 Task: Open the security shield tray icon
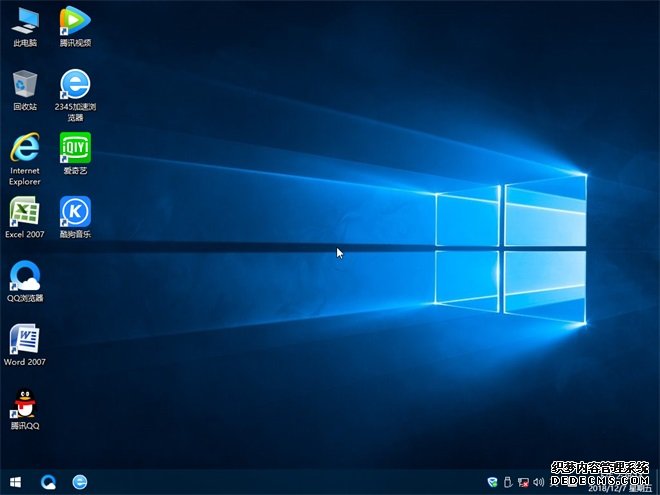coord(492,482)
